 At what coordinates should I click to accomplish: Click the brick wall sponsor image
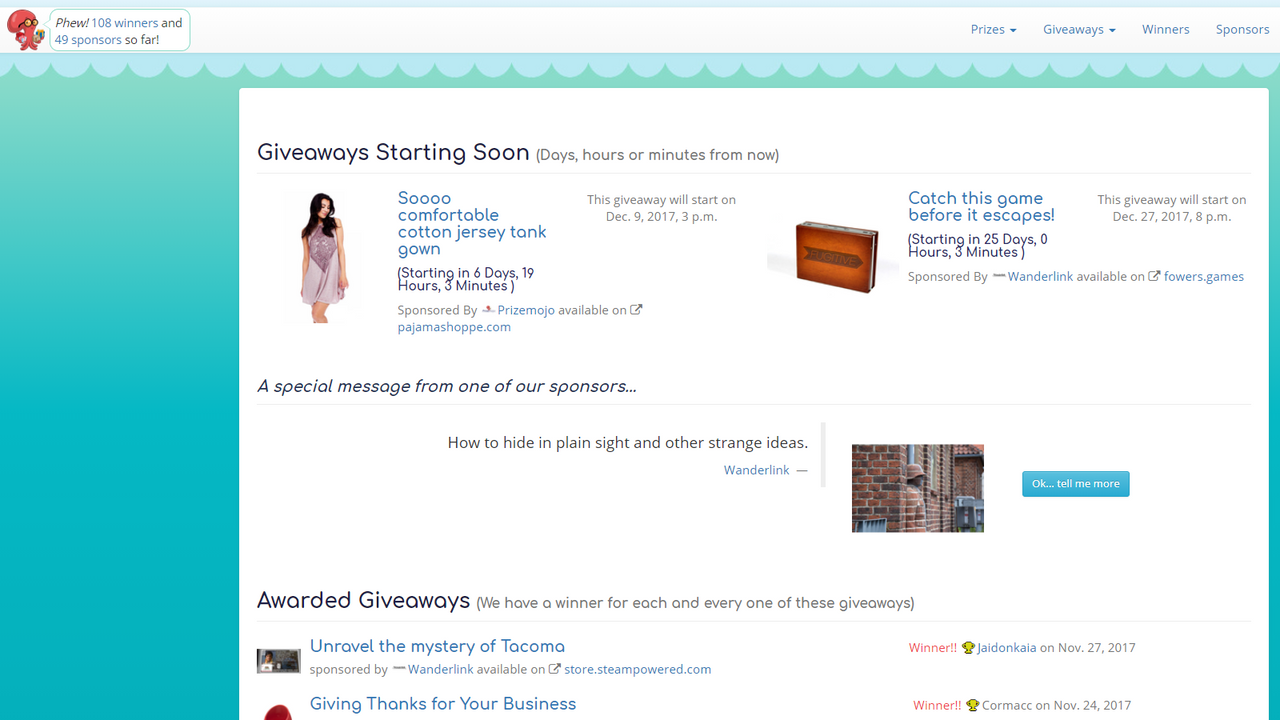pos(917,487)
